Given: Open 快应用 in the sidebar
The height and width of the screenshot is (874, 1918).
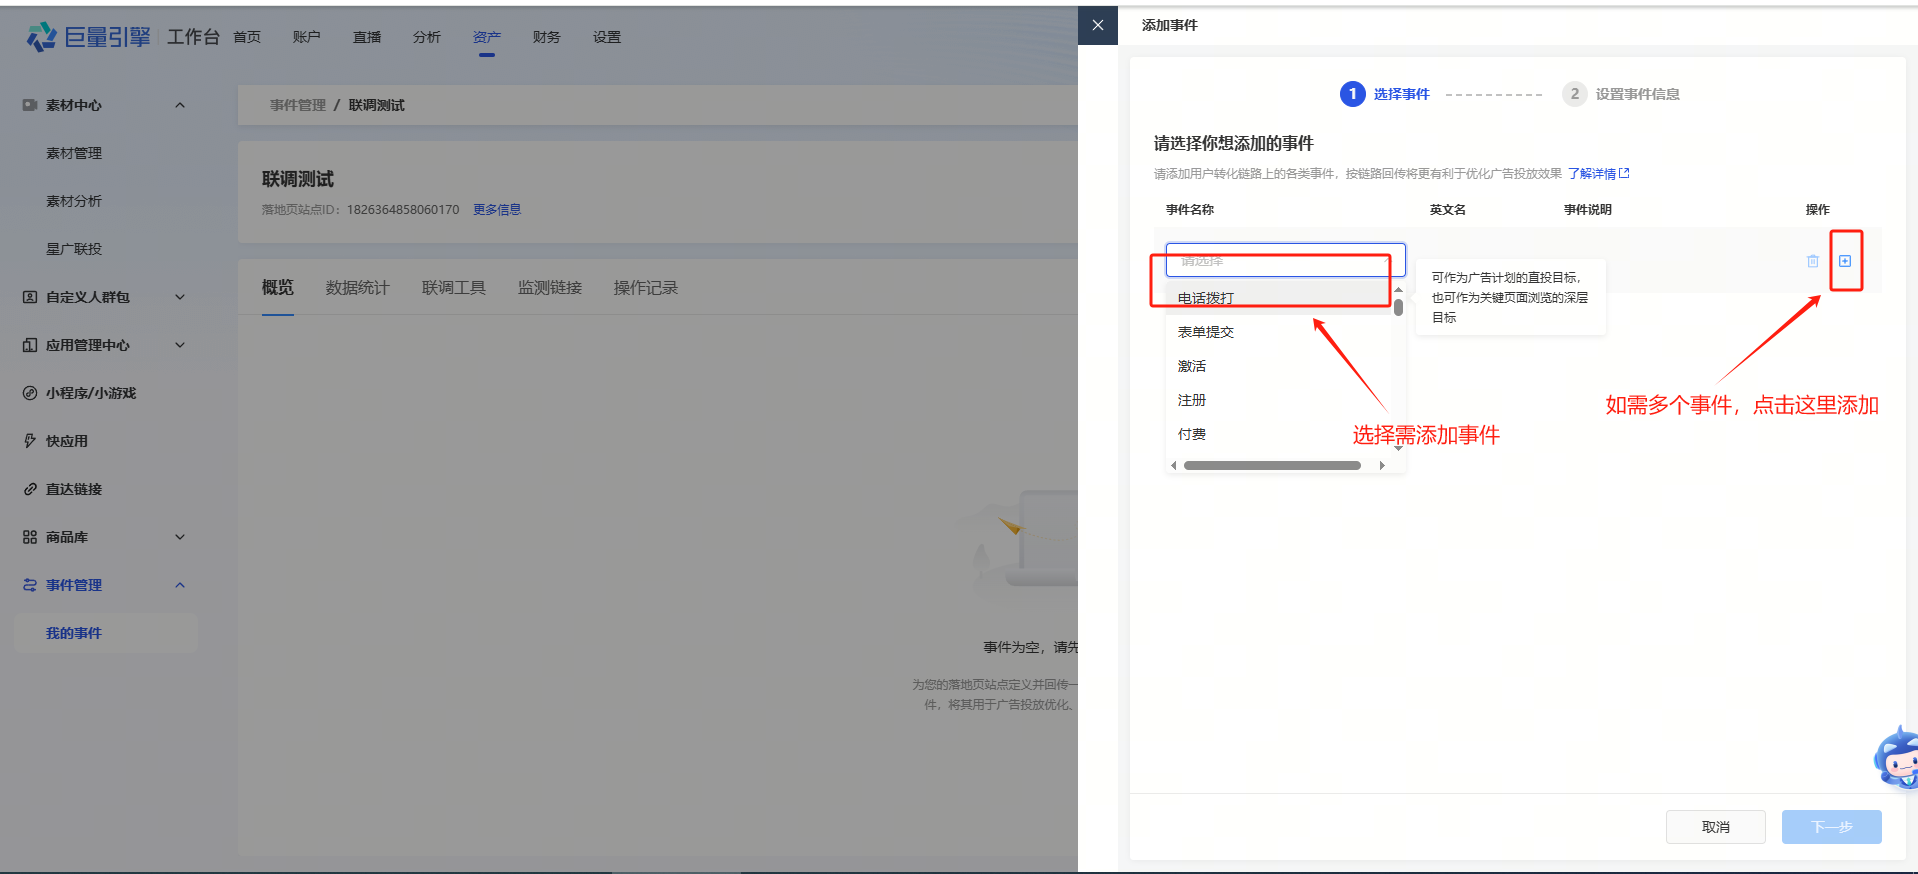Looking at the screenshot, I should coord(66,441).
